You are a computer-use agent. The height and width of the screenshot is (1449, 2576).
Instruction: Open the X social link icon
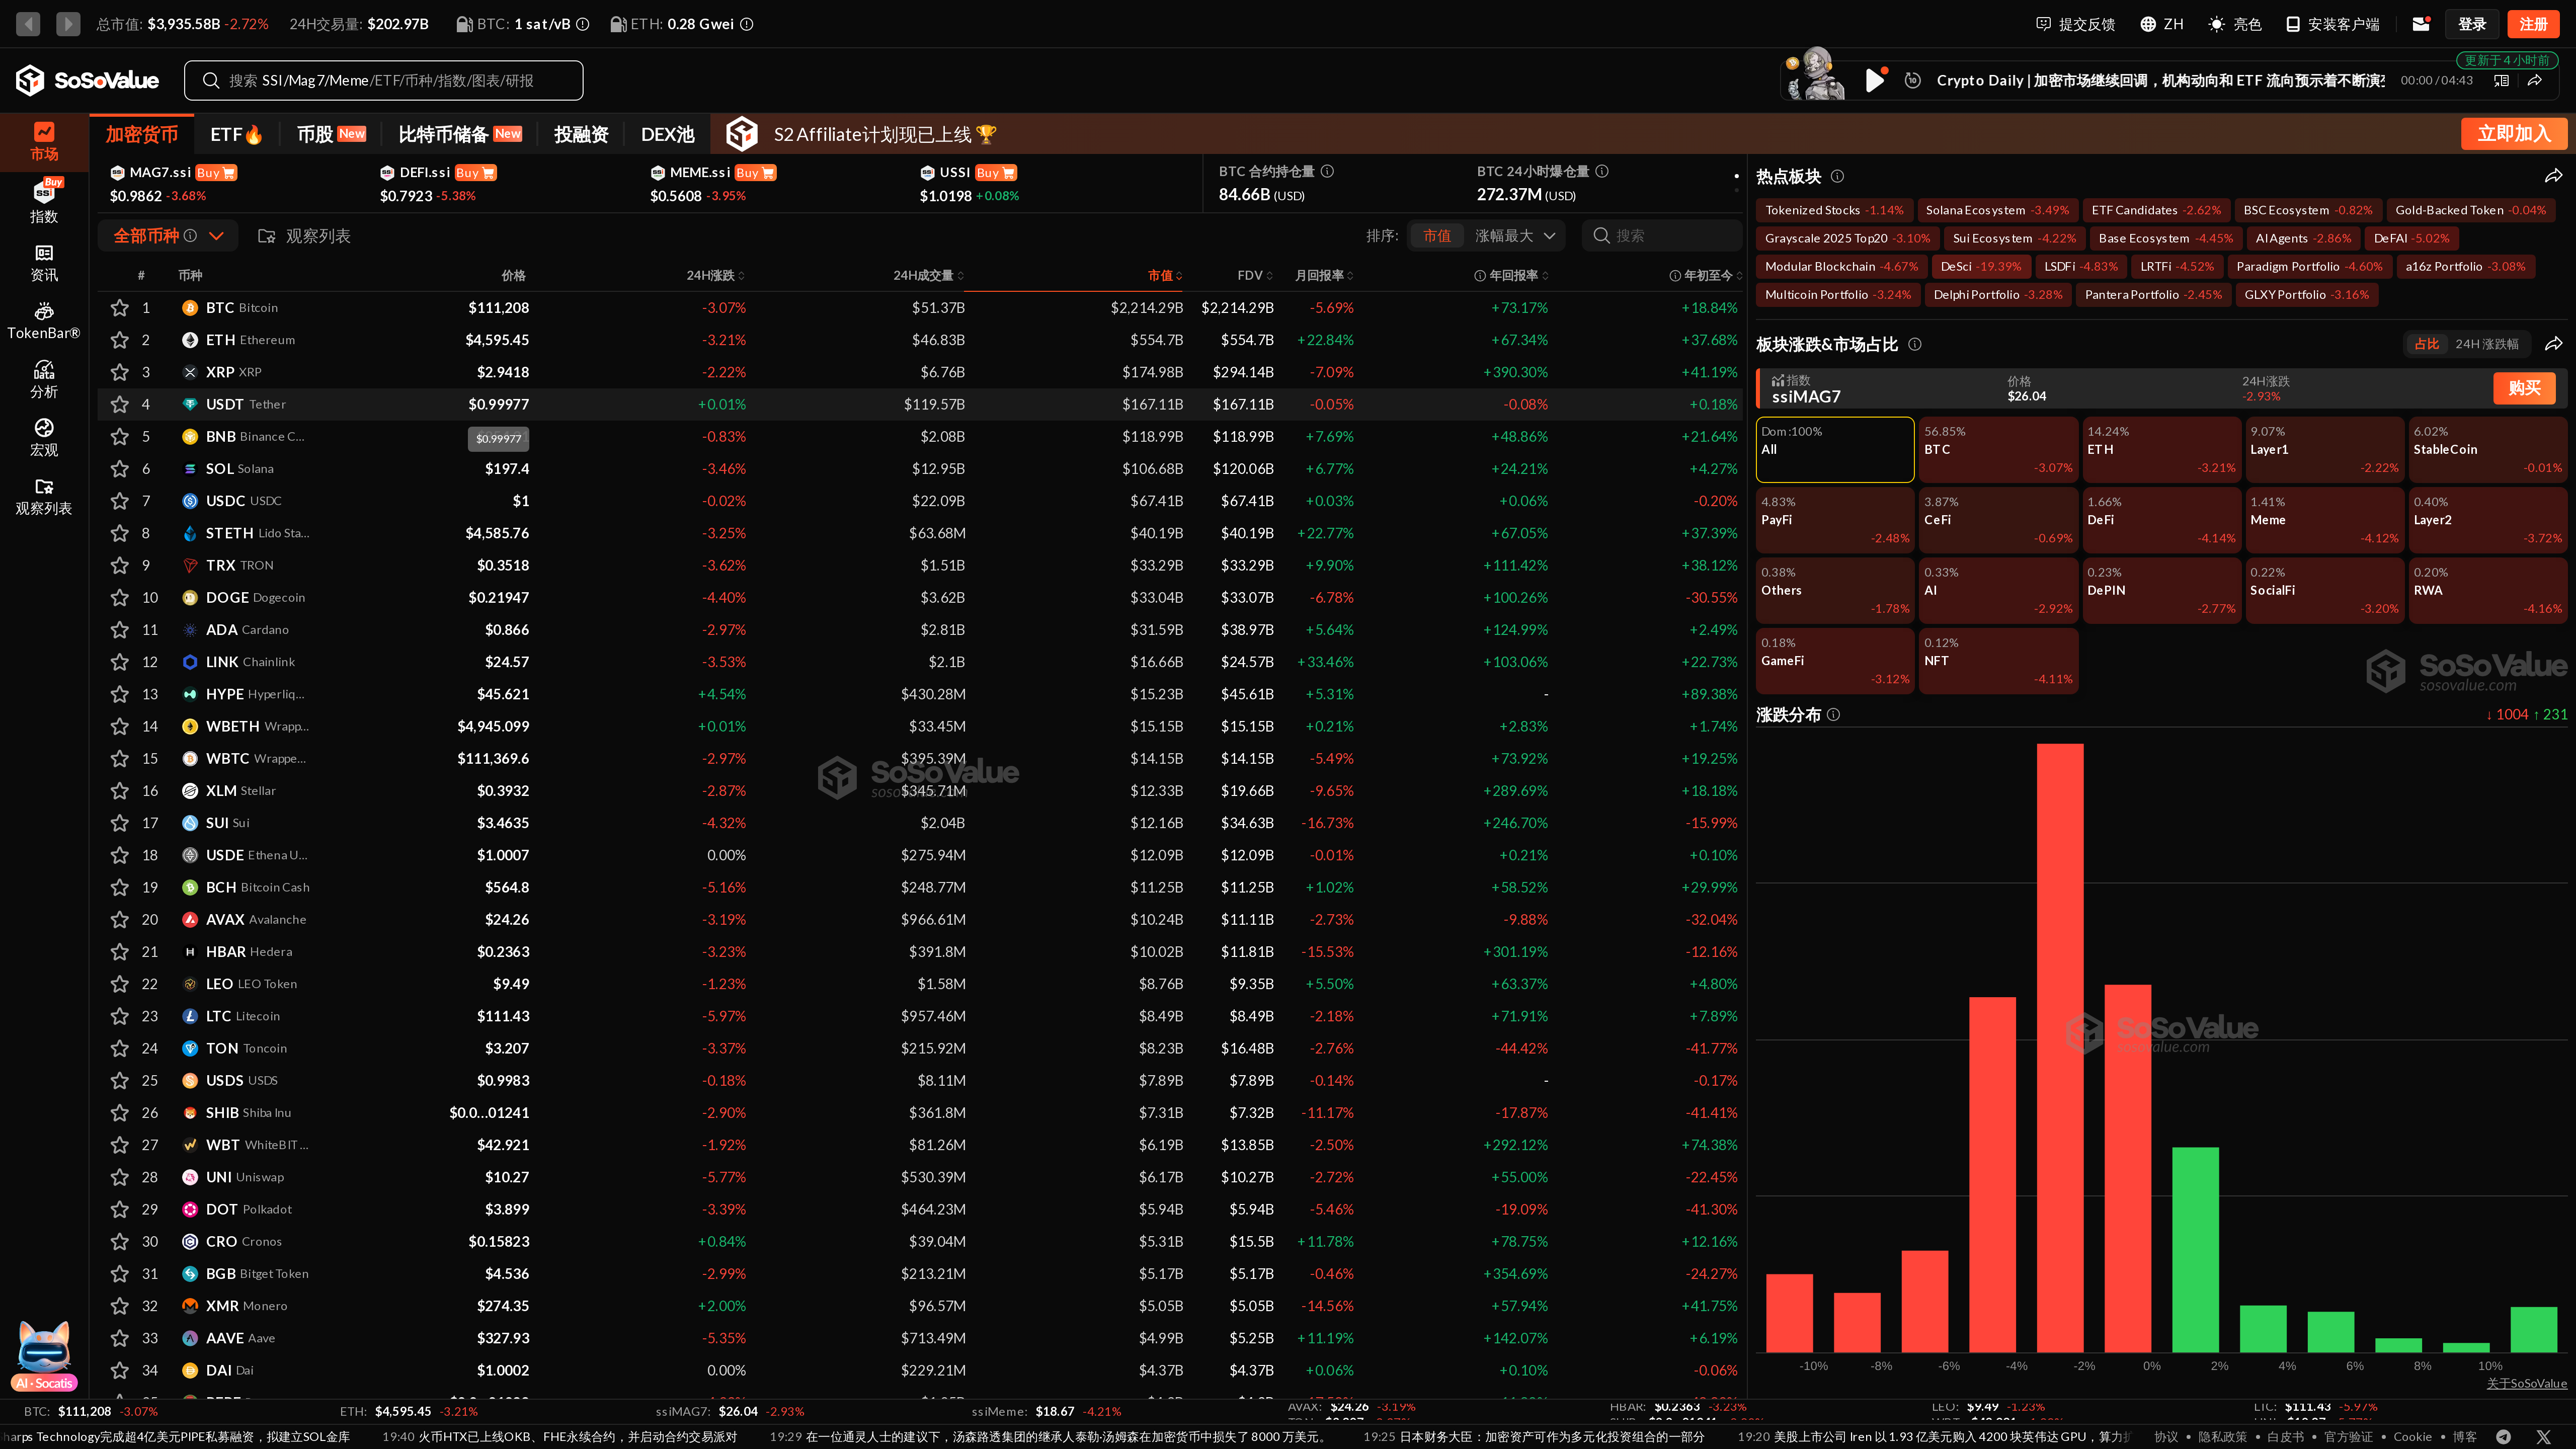tap(2544, 1436)
